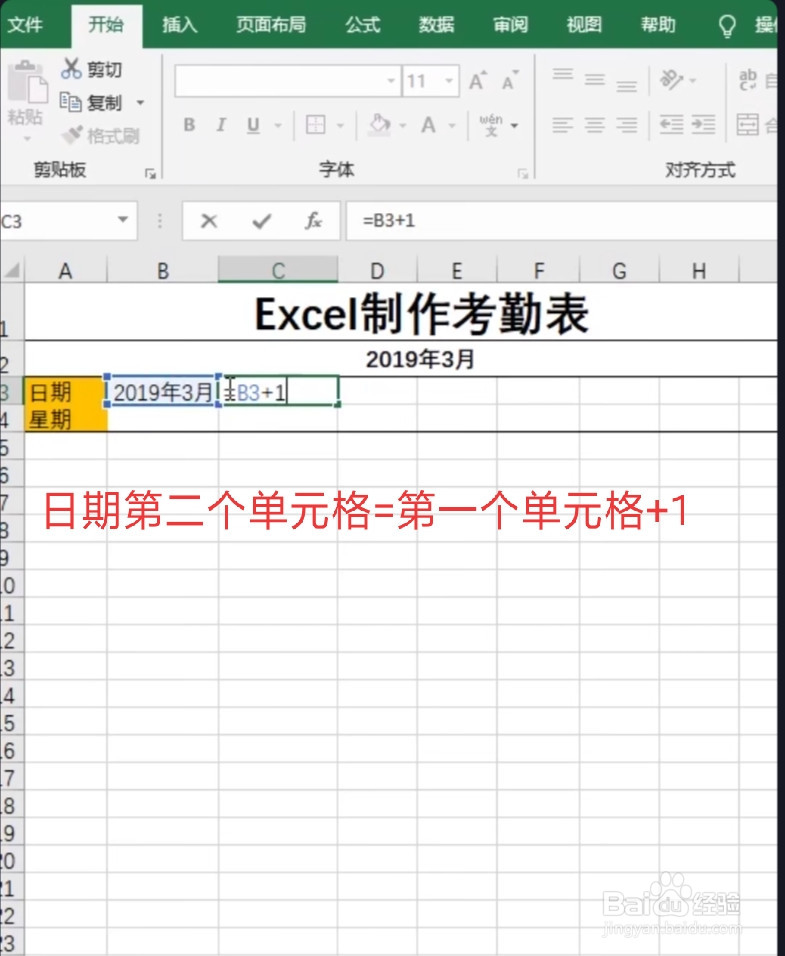The width and height of the screenshot is (785, 956).
Task: Apply cell borders icon
Action: [x=315, y=125]
